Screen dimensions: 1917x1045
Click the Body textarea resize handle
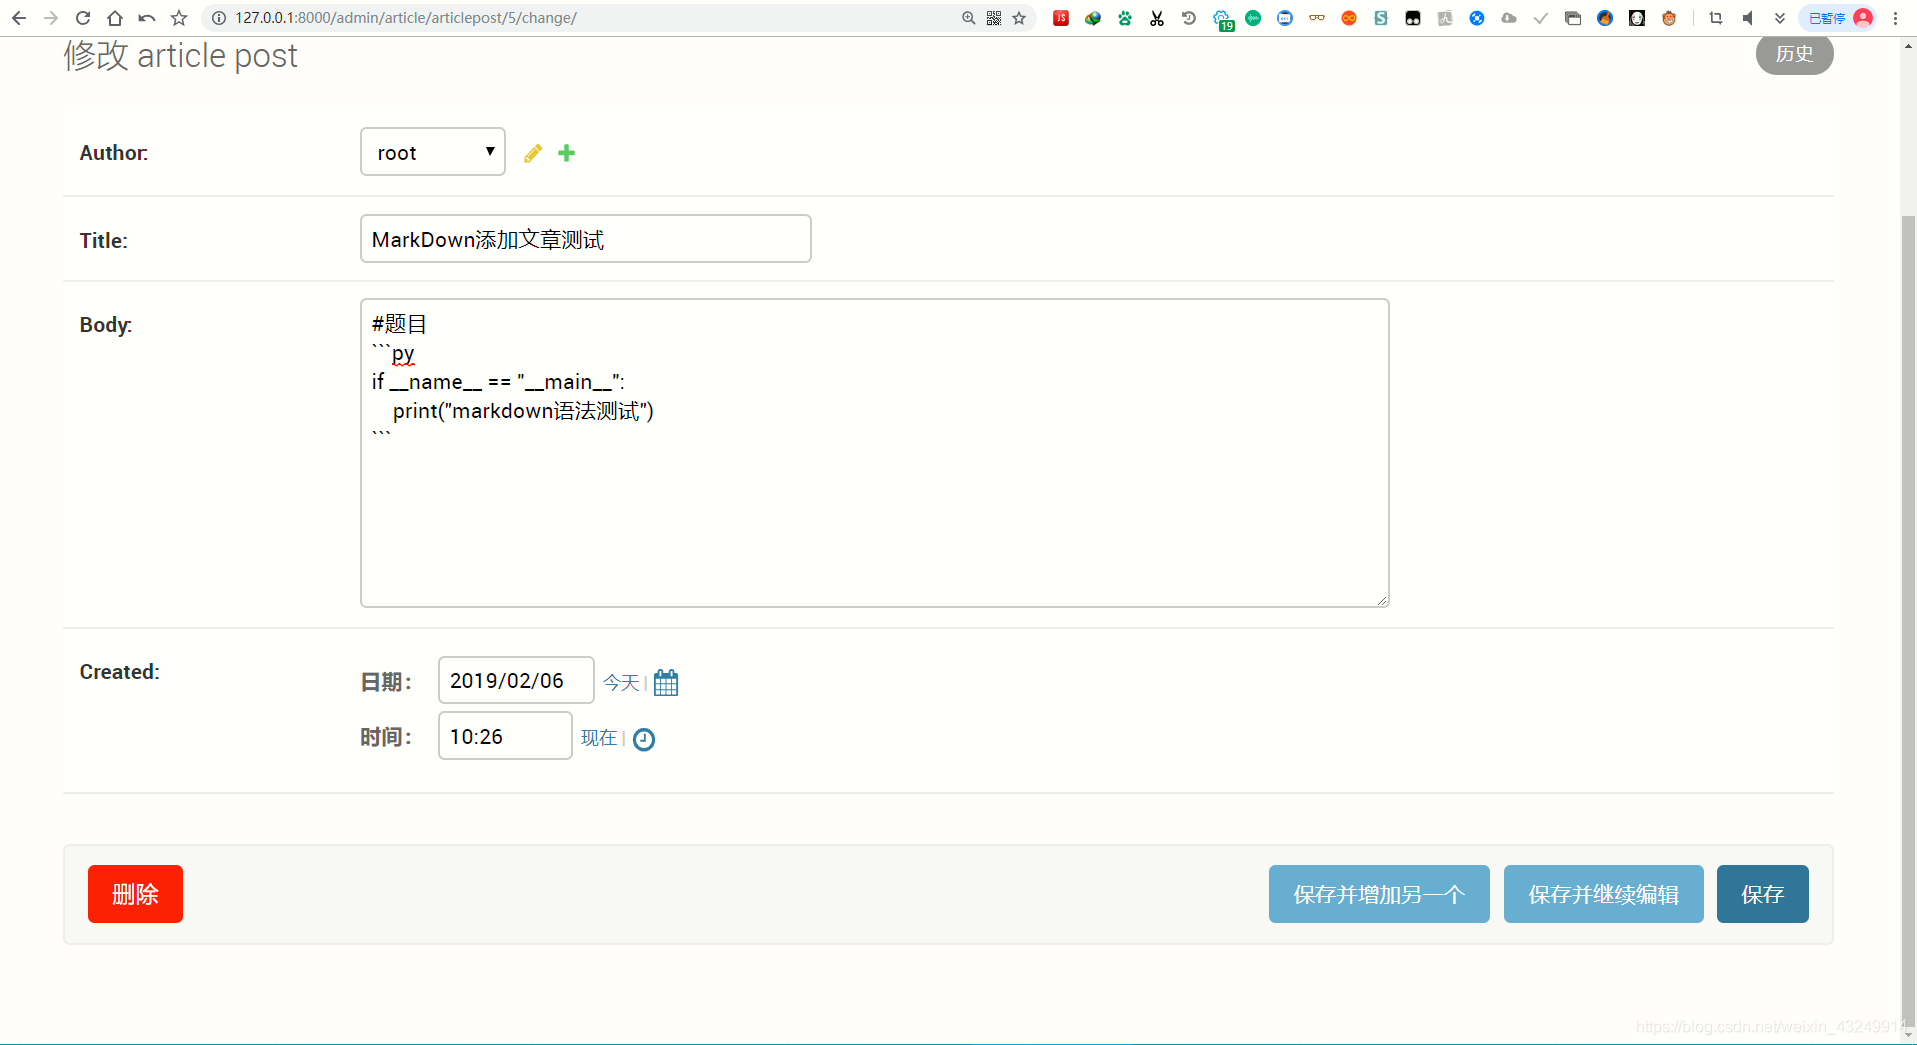[1382, 600]
